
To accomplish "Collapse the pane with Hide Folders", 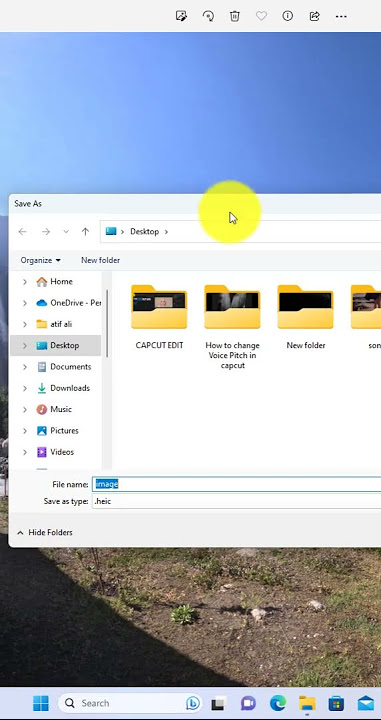I will click(45, 533).
